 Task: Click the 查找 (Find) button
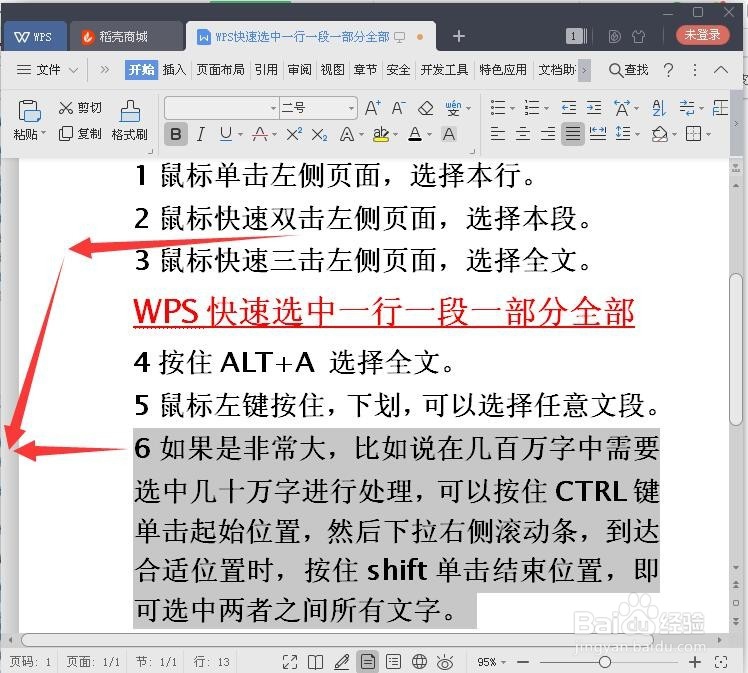click(629, 70)
